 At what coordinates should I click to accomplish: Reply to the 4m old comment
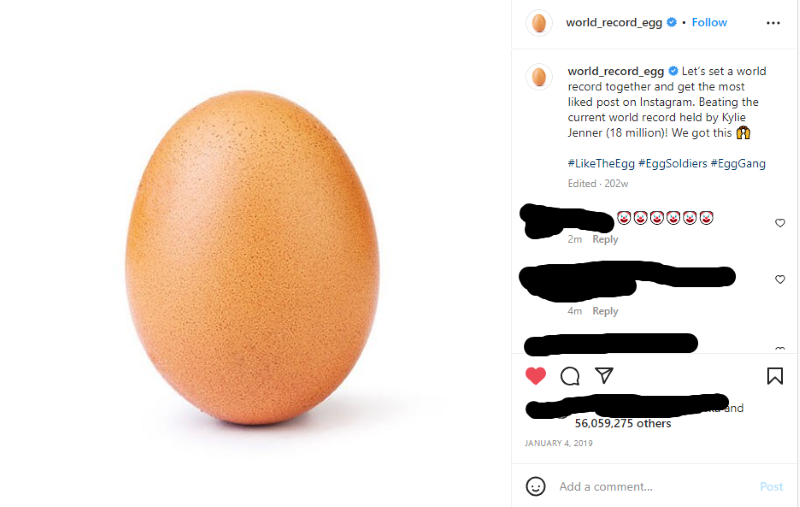coord(605,311)
